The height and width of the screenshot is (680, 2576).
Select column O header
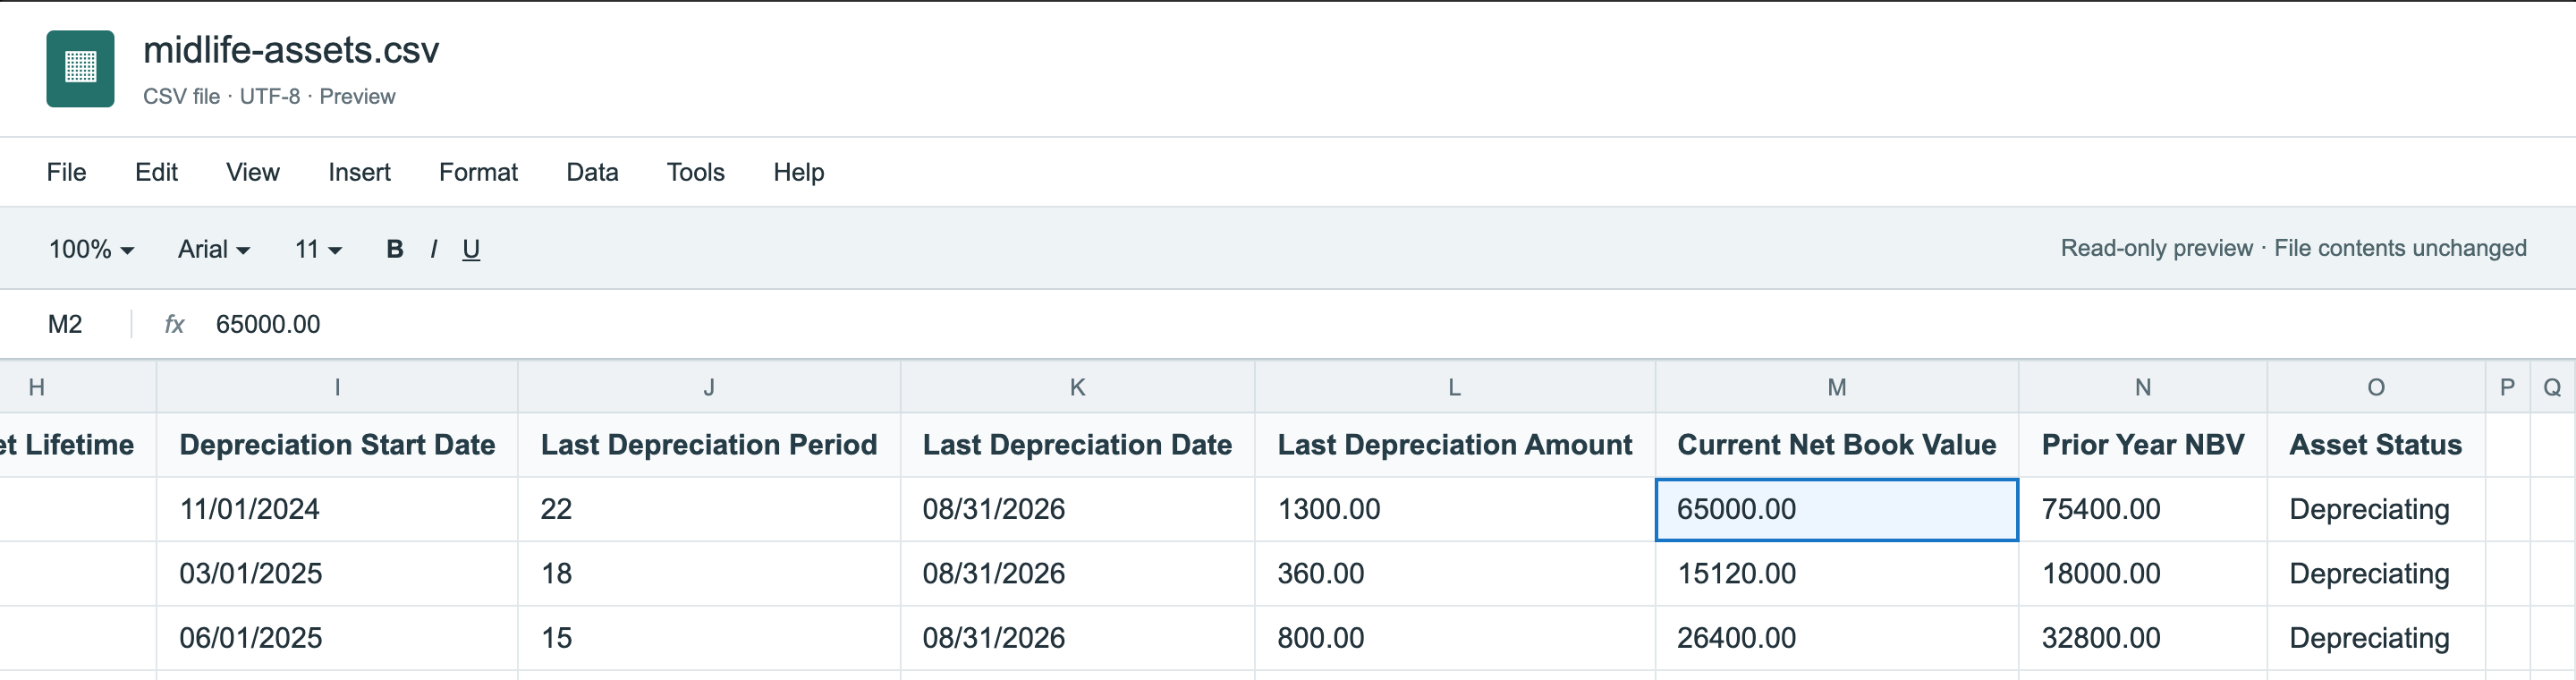[2376, 387]
